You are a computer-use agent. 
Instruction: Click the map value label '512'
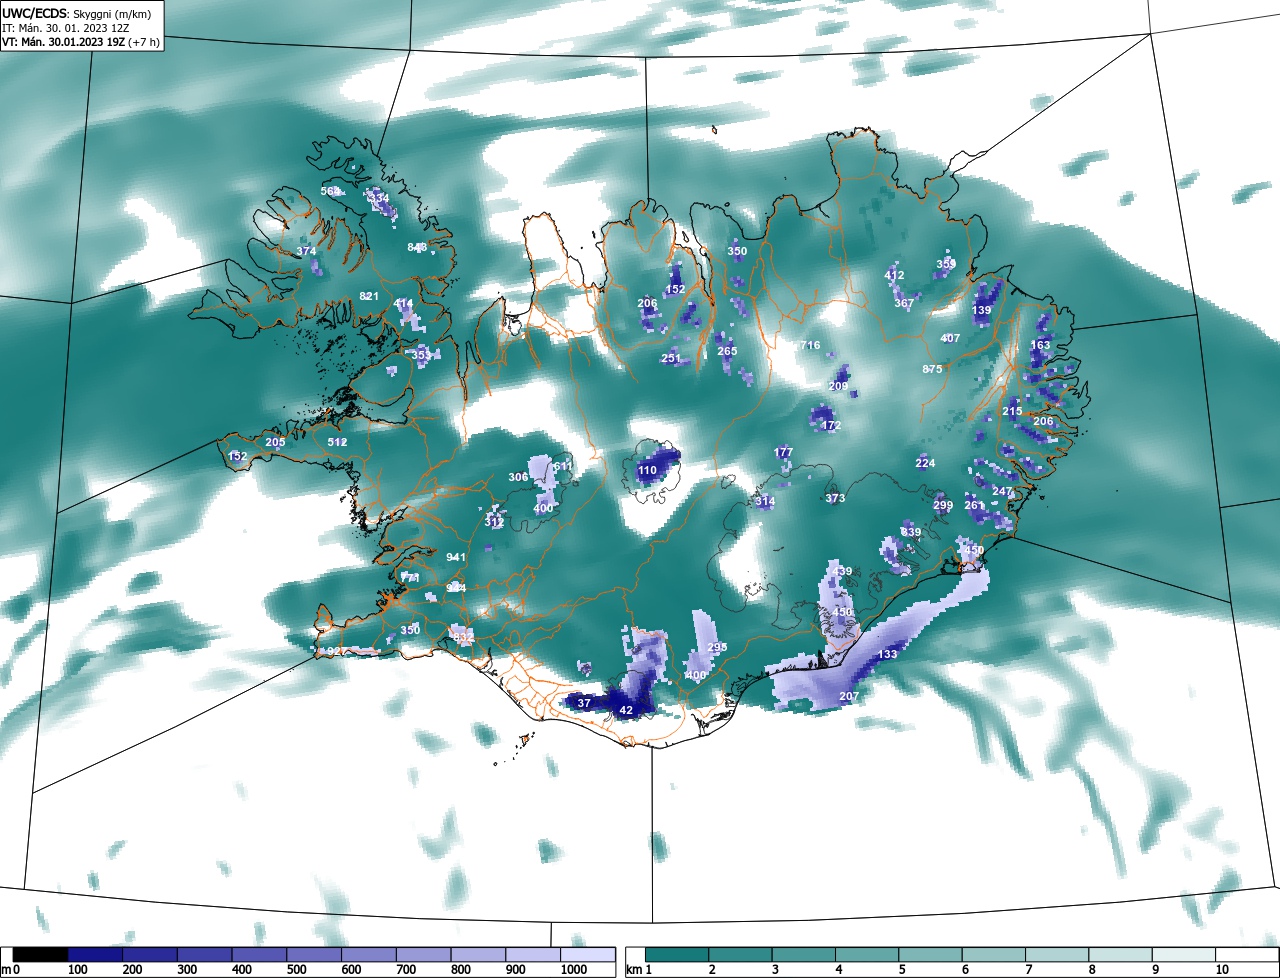point(337,442)
